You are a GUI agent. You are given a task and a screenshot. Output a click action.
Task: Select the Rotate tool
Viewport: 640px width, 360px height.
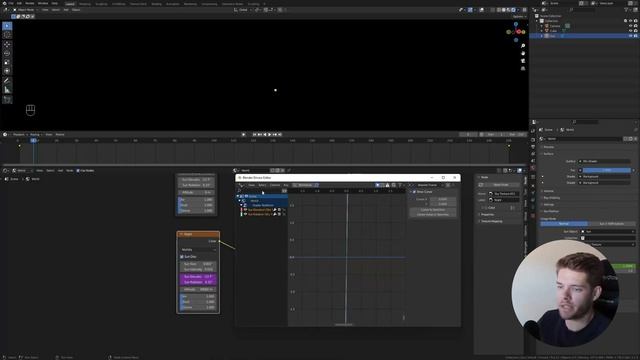tap(7, 53)
